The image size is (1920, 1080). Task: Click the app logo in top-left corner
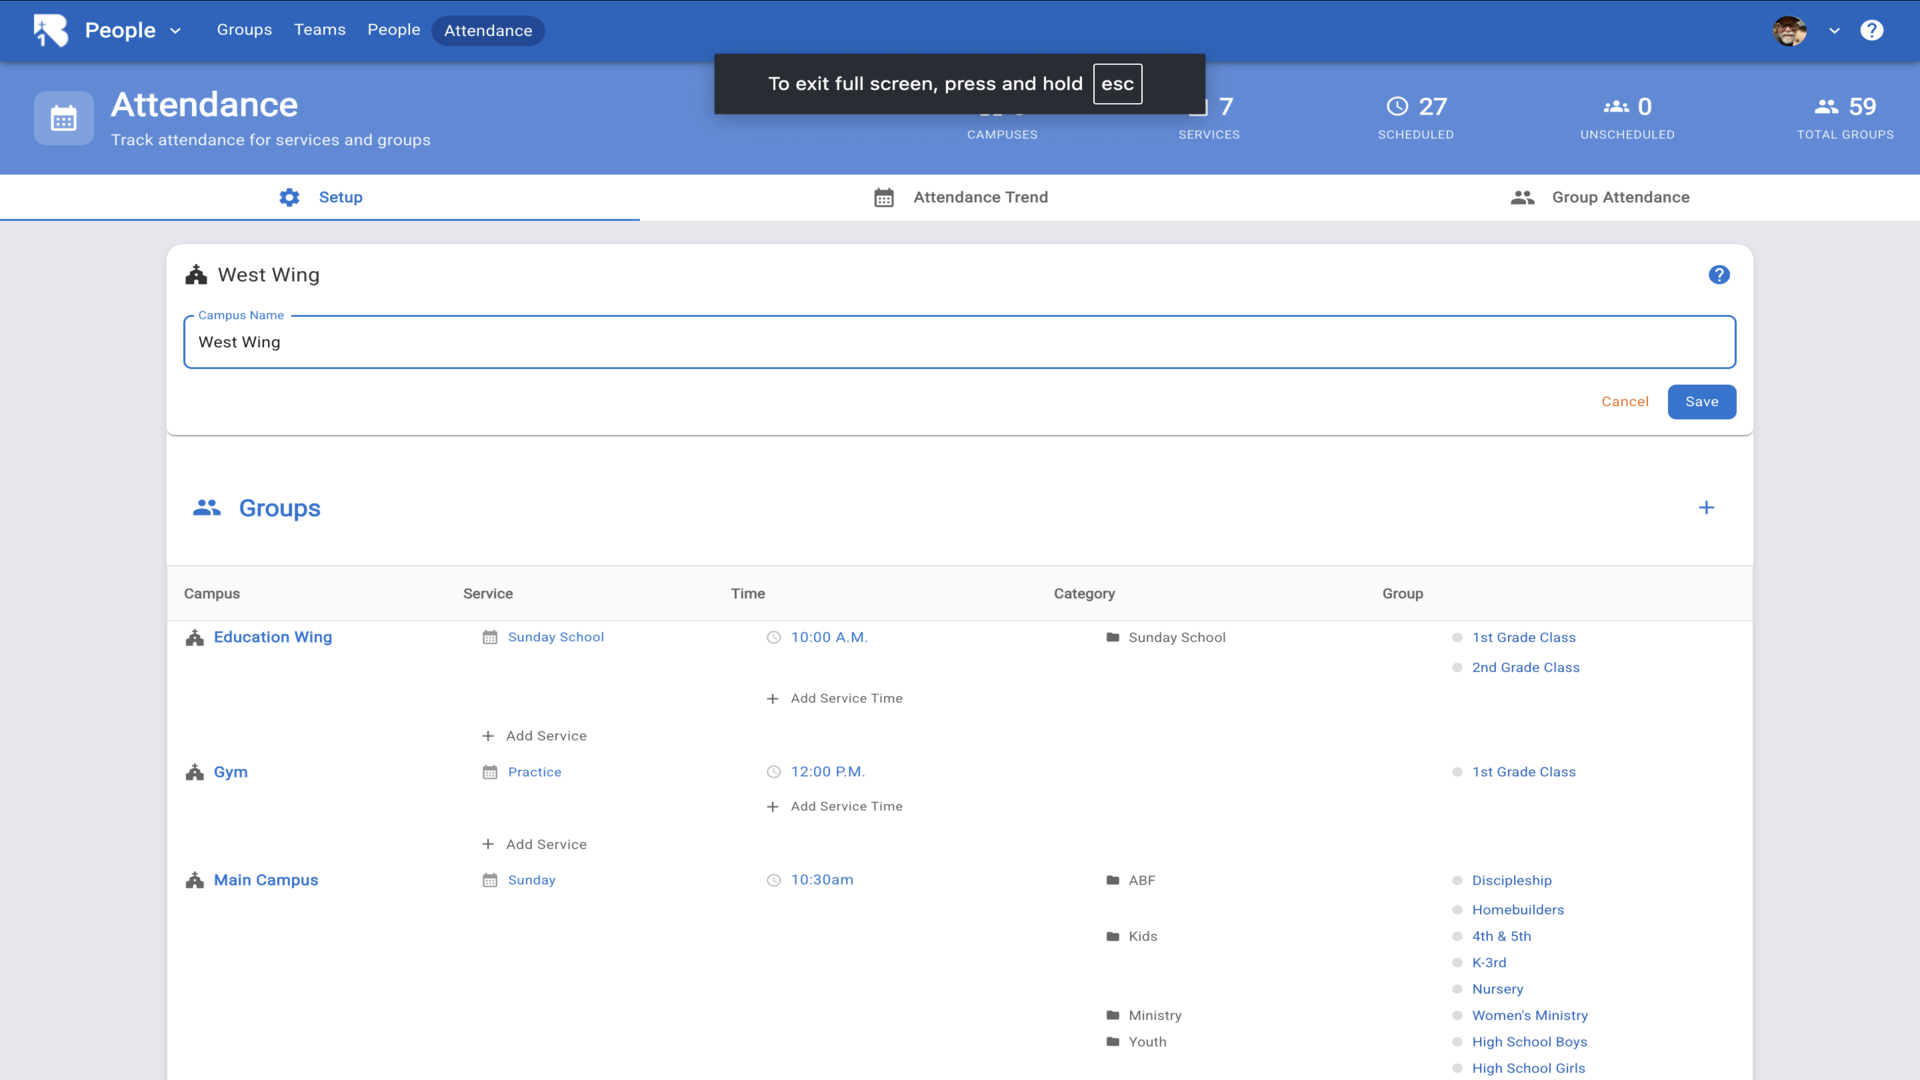(50, 30)
